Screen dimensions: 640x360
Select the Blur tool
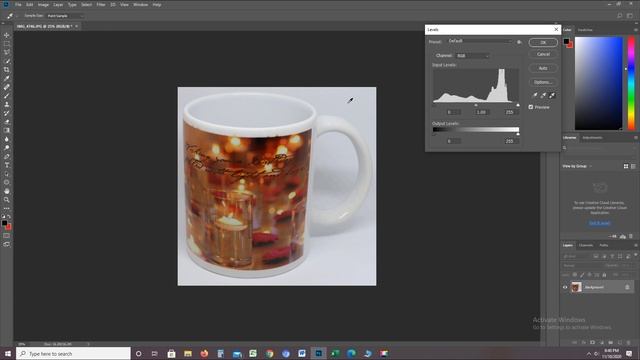pyautogui.click(x=7, y=139)
